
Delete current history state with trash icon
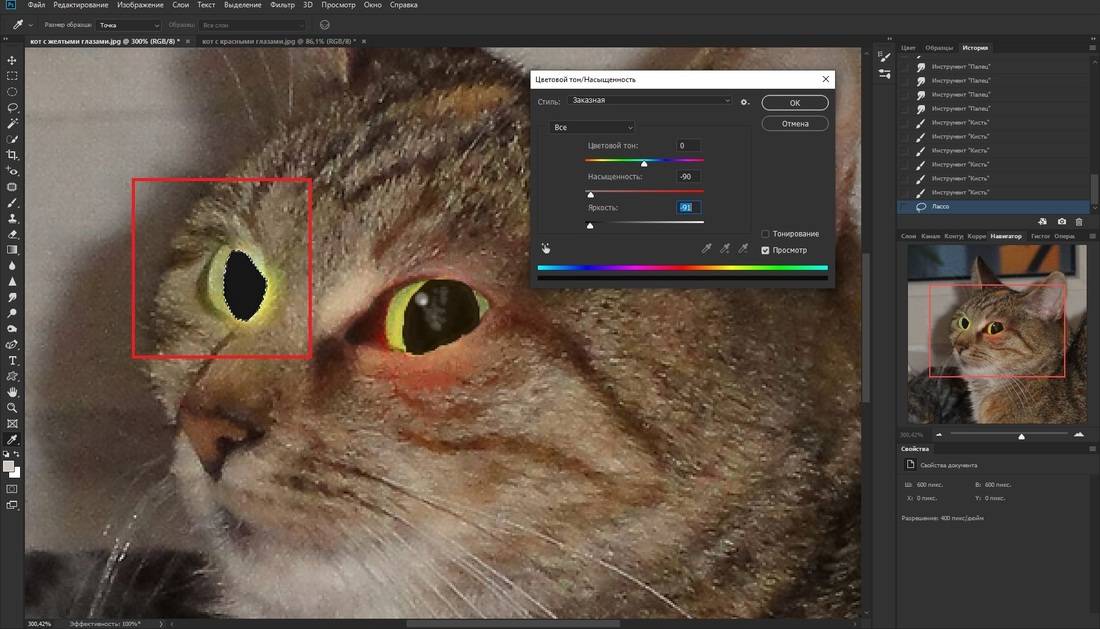click(1078, 221)
